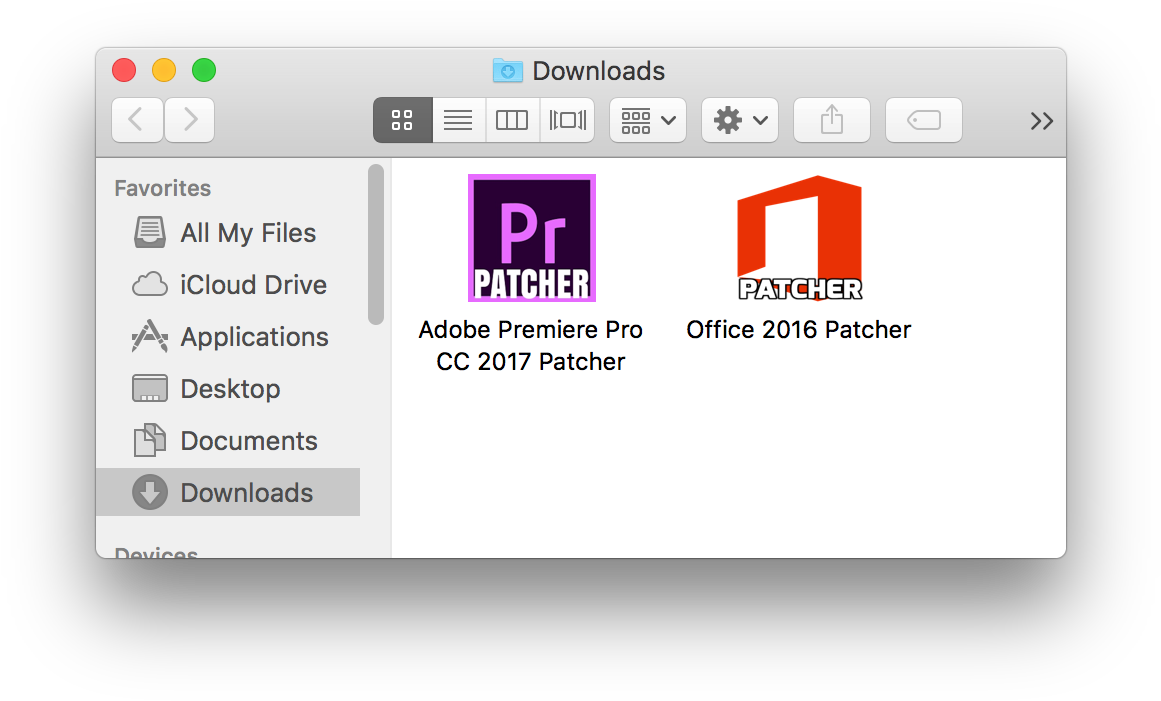1161x701 pixels.
Task: Open the Adobe Premiere Pro Patcher icon
Action: pyautogui.click(x=532, y=238)
